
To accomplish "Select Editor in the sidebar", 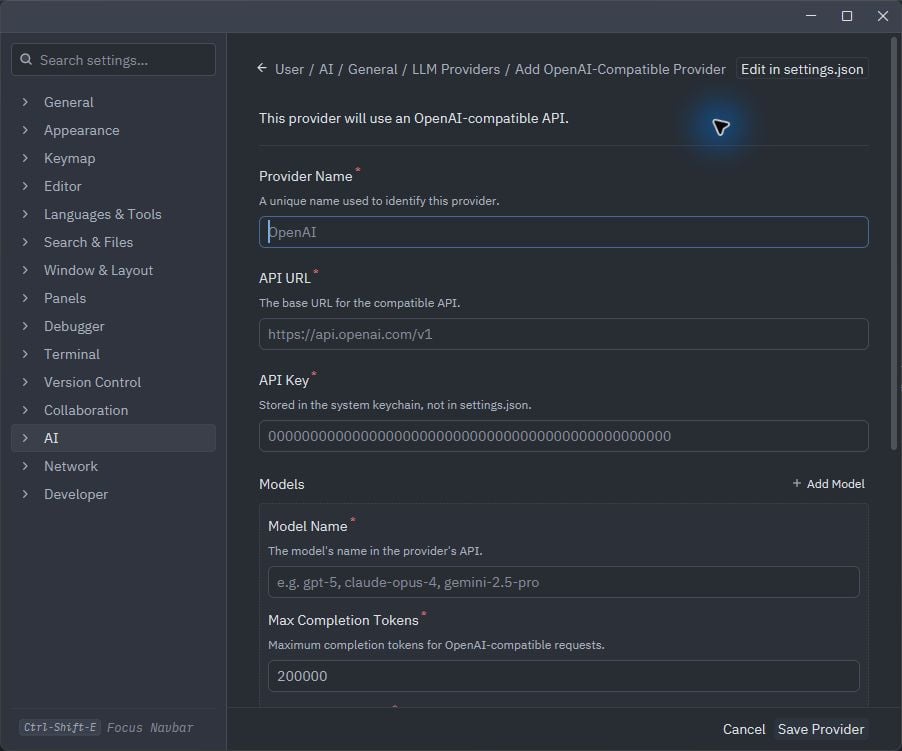I will [113, 186].
